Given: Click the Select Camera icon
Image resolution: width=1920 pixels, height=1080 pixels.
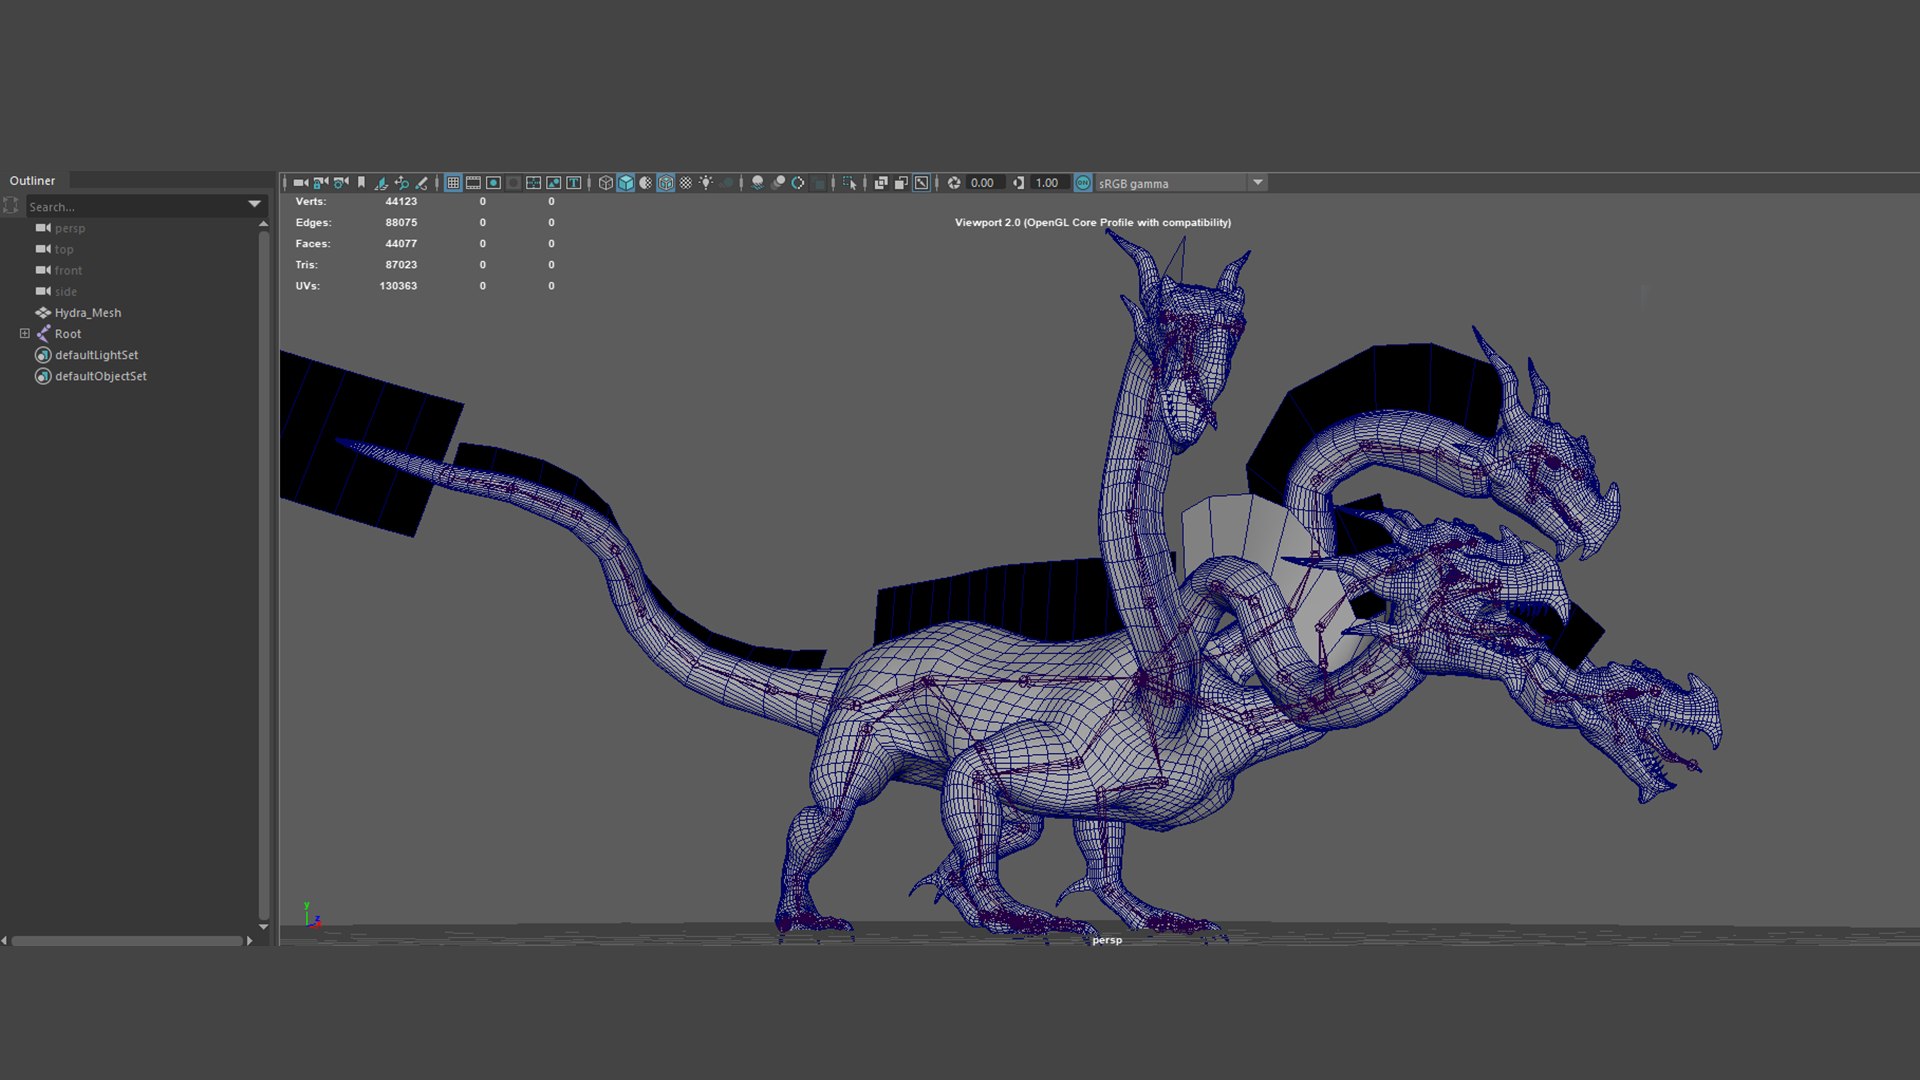Looking at the screenshot, I should [x=300, y=183].
